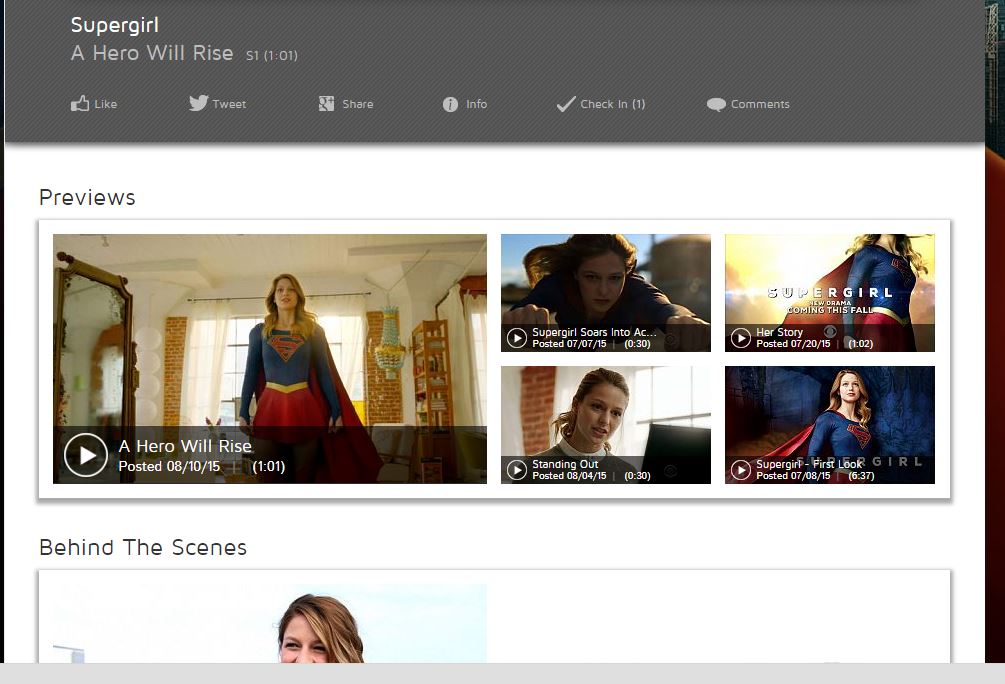Play the Supergirl Soars Into Action clip
The image size is (1005, 684).
click(x=517, y=338)
